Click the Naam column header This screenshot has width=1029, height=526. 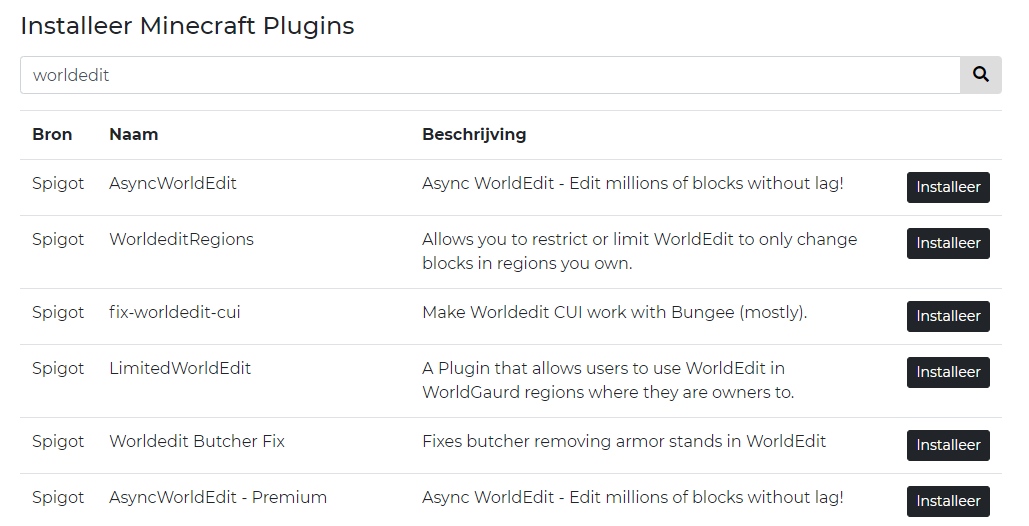pos(133,134)
